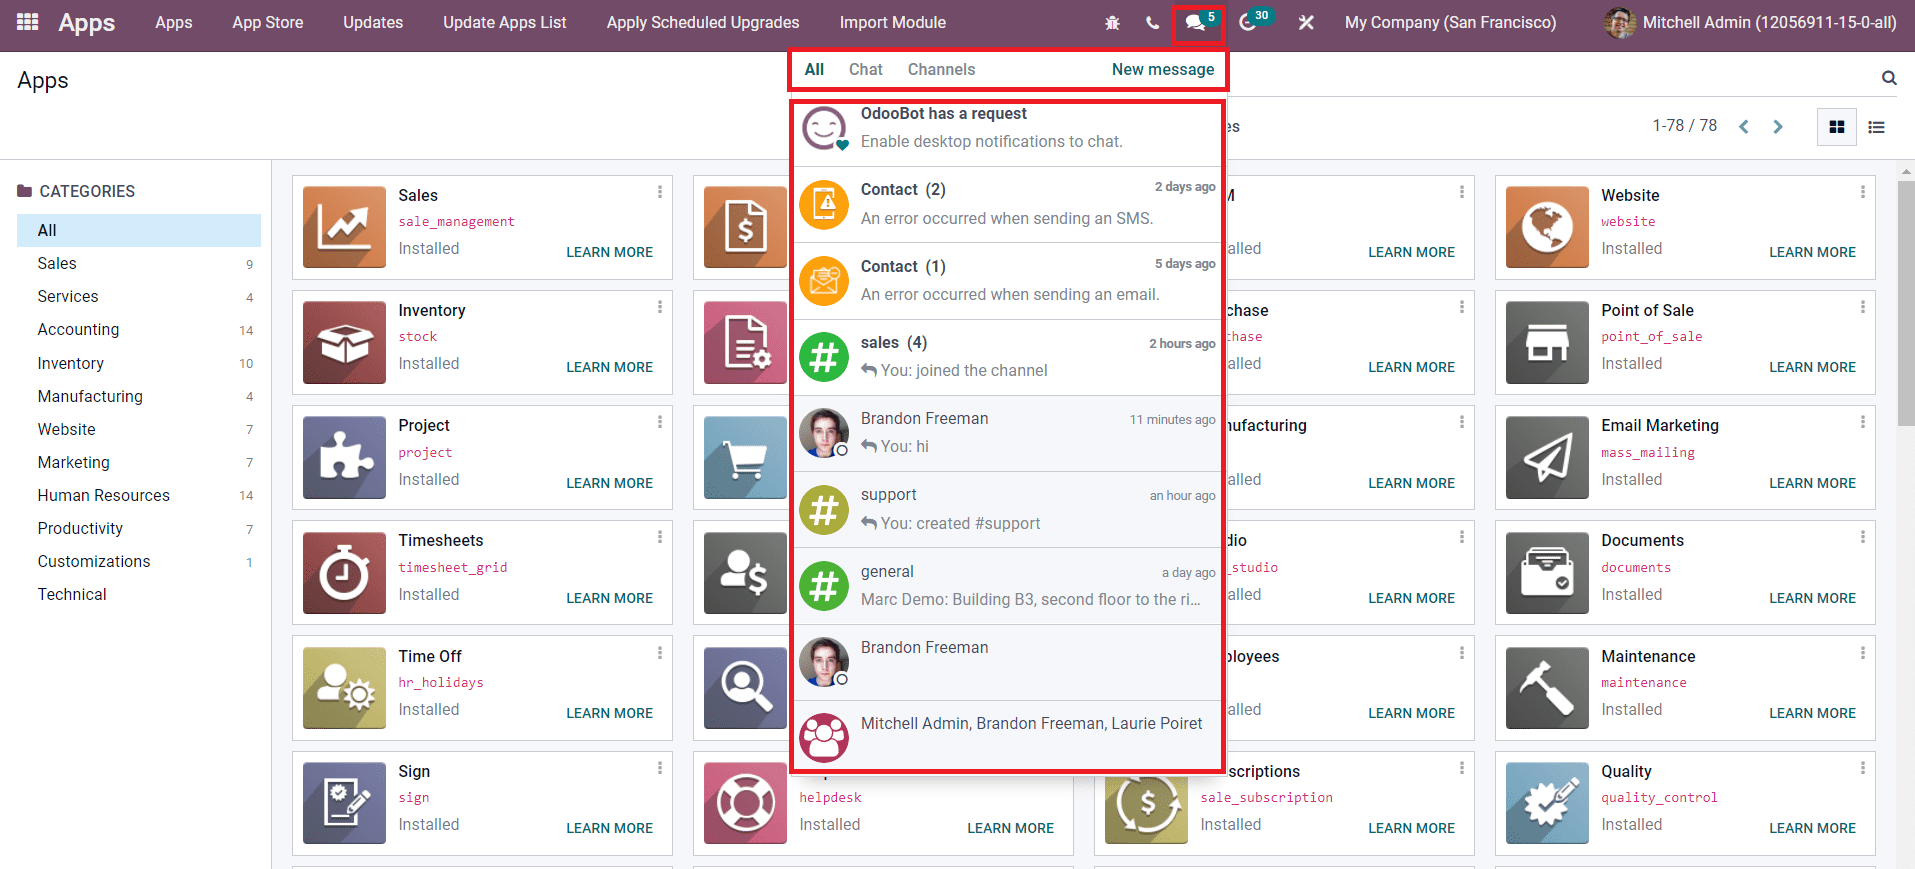Click the Quality app icon

[1547, 803]
